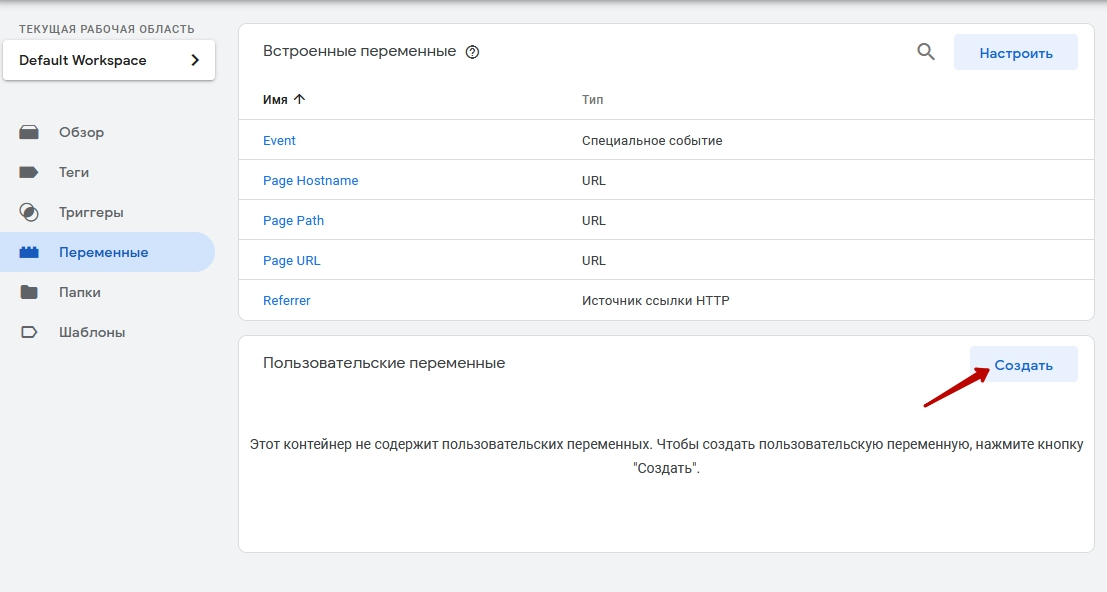This screenshot has height=592, width=1107.
Task: Open the Event variable link
Action: pos(279,141)
